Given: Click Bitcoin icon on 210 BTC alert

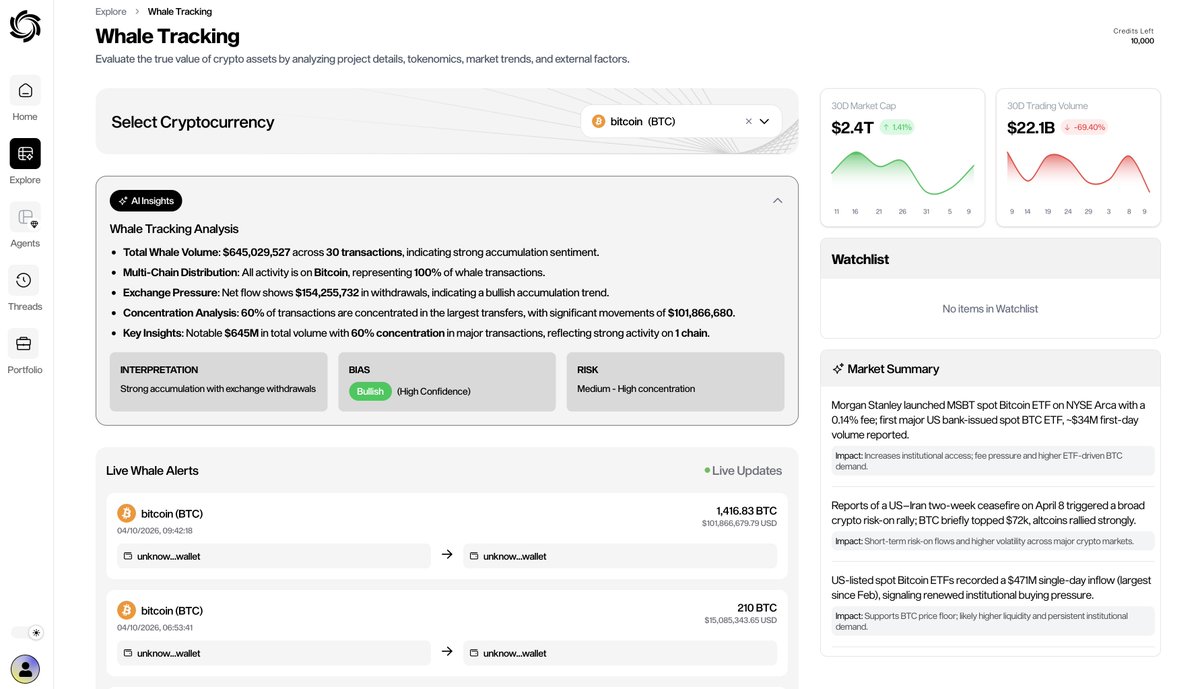Looking at the screenshot, I should point(126,610).
